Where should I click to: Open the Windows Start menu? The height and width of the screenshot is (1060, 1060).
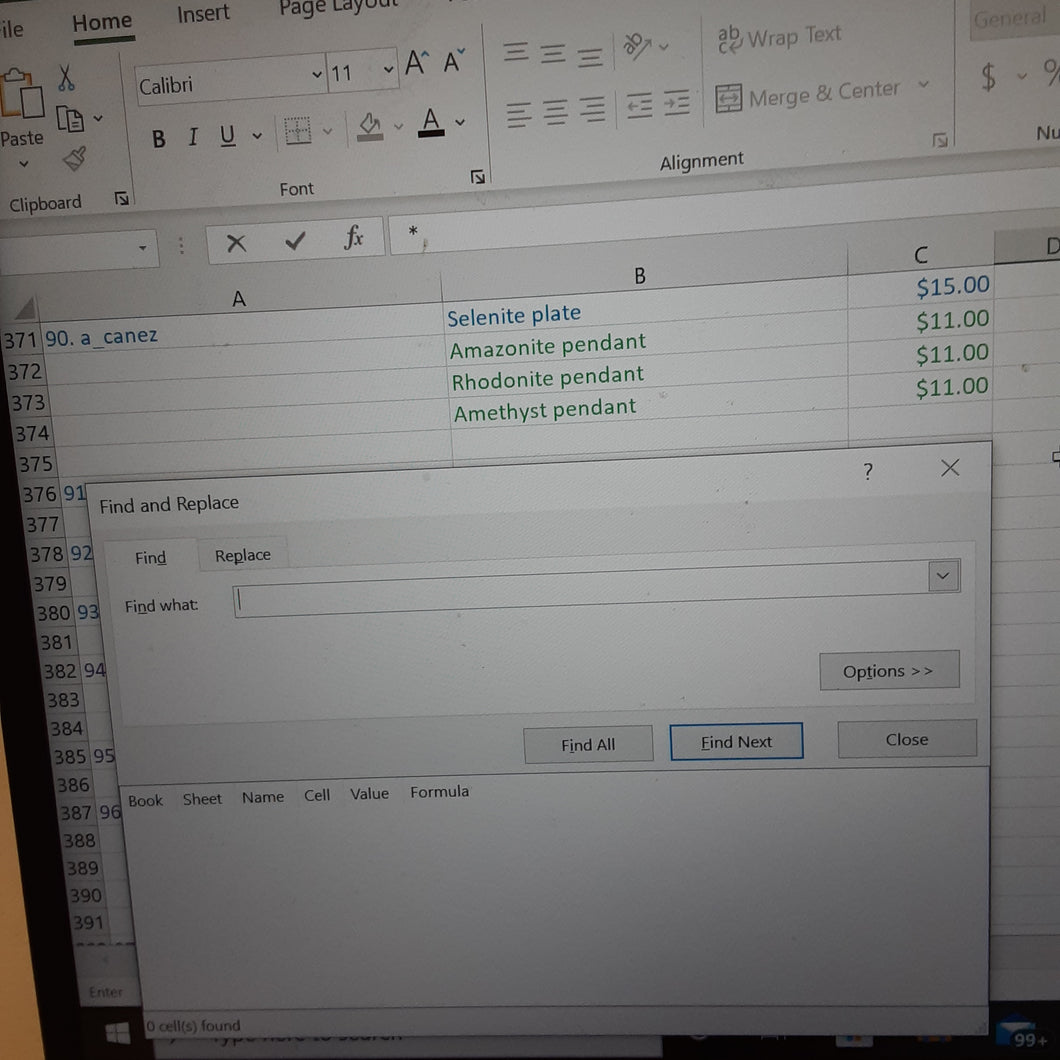click(118, 1033)
